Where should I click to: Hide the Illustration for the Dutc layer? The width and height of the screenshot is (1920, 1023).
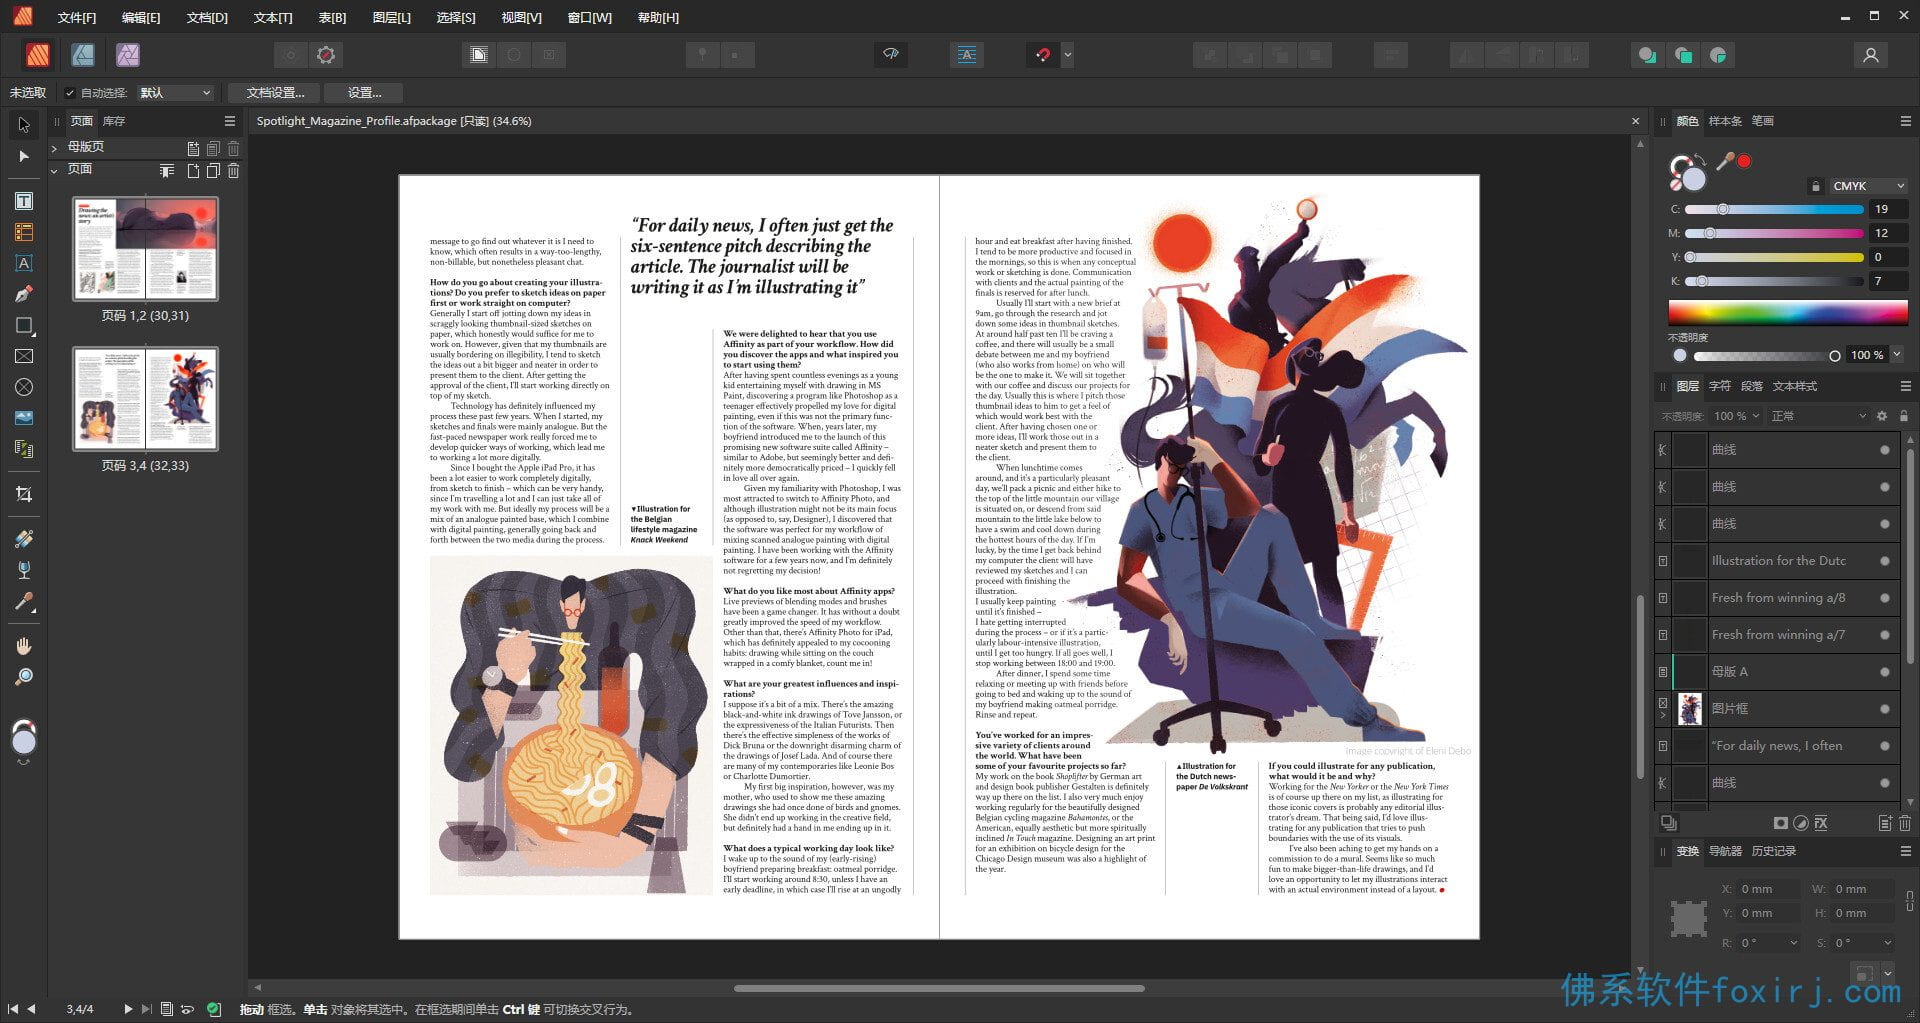(1885, 561)
